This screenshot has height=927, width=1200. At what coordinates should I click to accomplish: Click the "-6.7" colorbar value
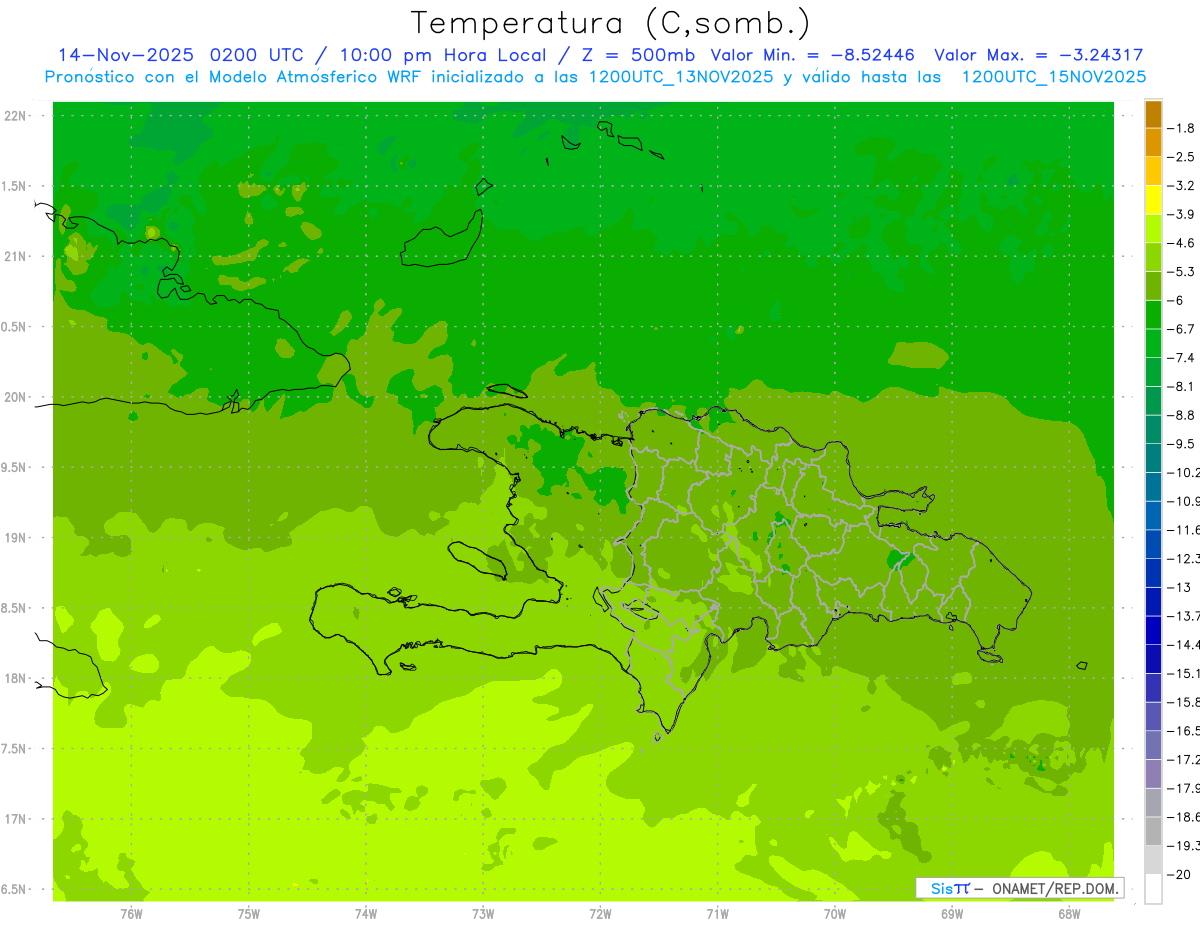(1181, 329)
